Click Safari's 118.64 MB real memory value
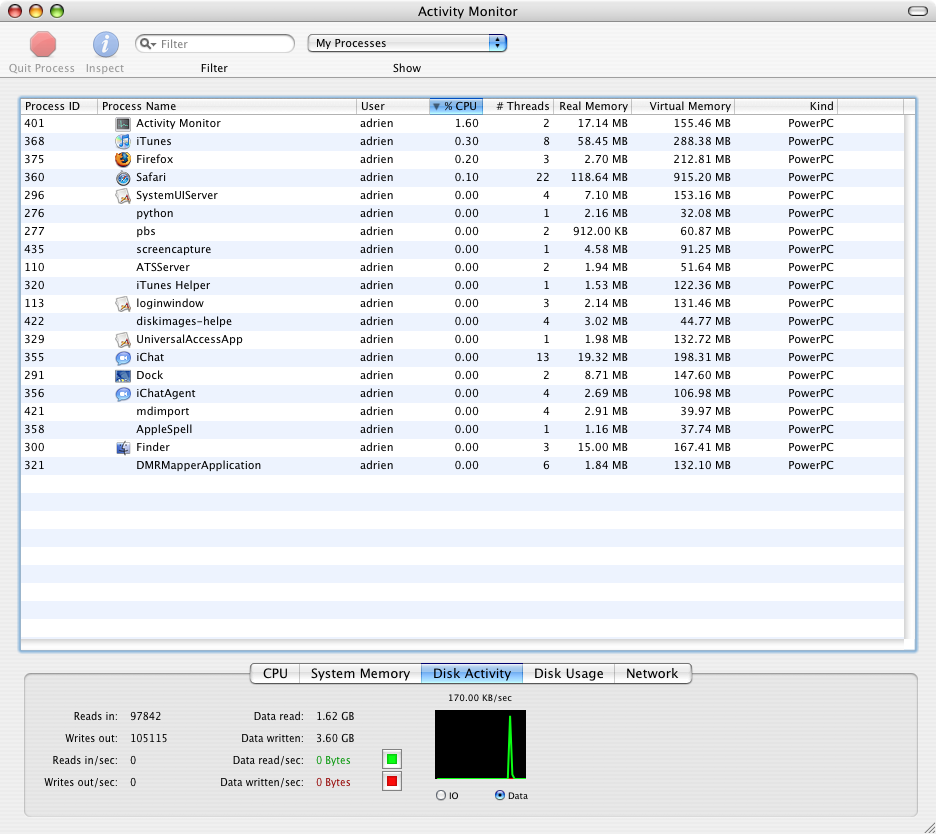Screen dimensions: 936x834 (x=599, y=177)
